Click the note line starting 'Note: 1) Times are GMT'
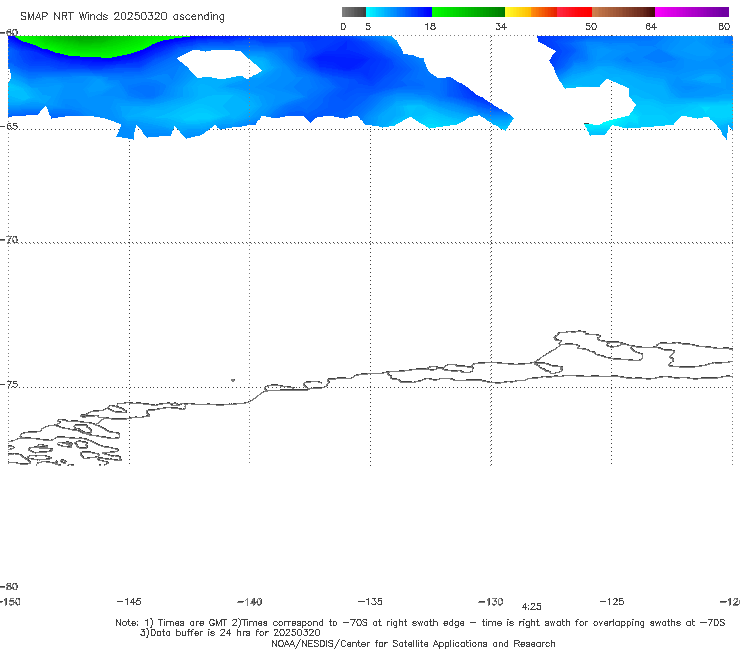 pyautogui.click(x=420, y=623)
